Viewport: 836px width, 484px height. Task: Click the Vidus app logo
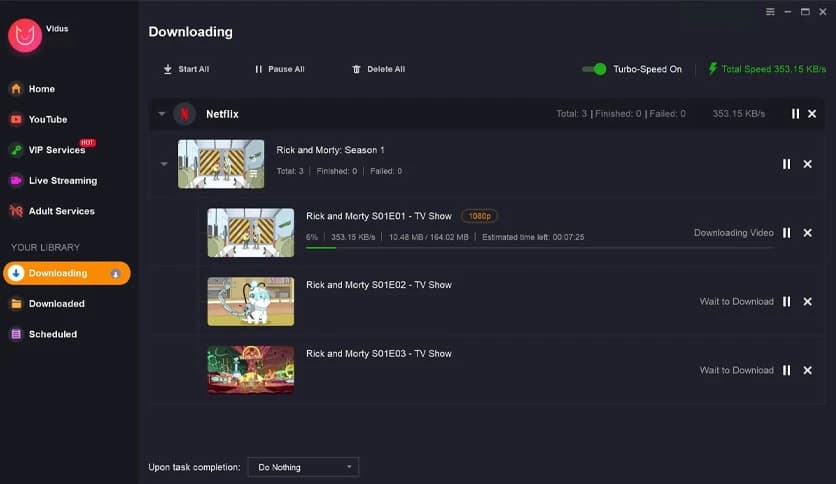click(25, 36)
